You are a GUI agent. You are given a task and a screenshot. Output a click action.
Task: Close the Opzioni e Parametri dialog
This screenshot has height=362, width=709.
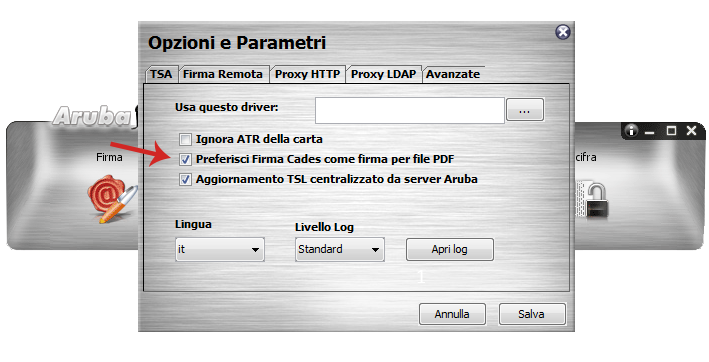(x=562, y=32)
